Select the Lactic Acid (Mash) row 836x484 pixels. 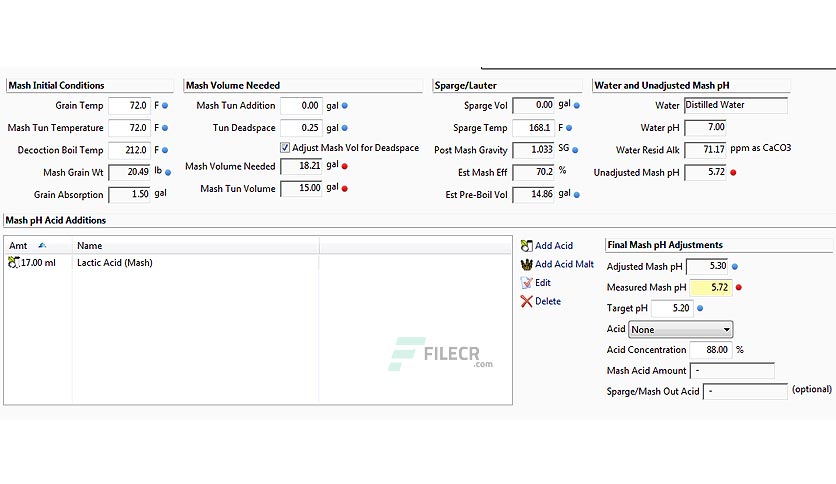pos(258,262)
